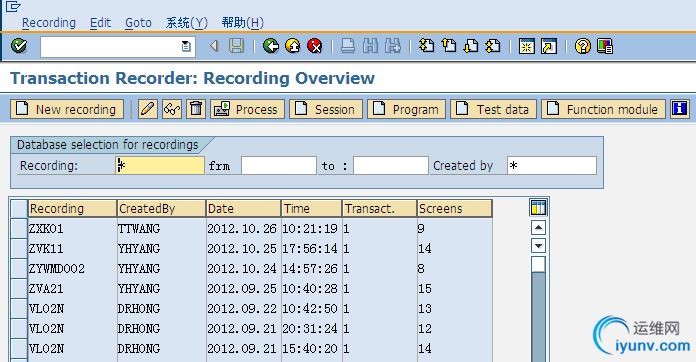Click the frm date input field

[x=279, y=165]
